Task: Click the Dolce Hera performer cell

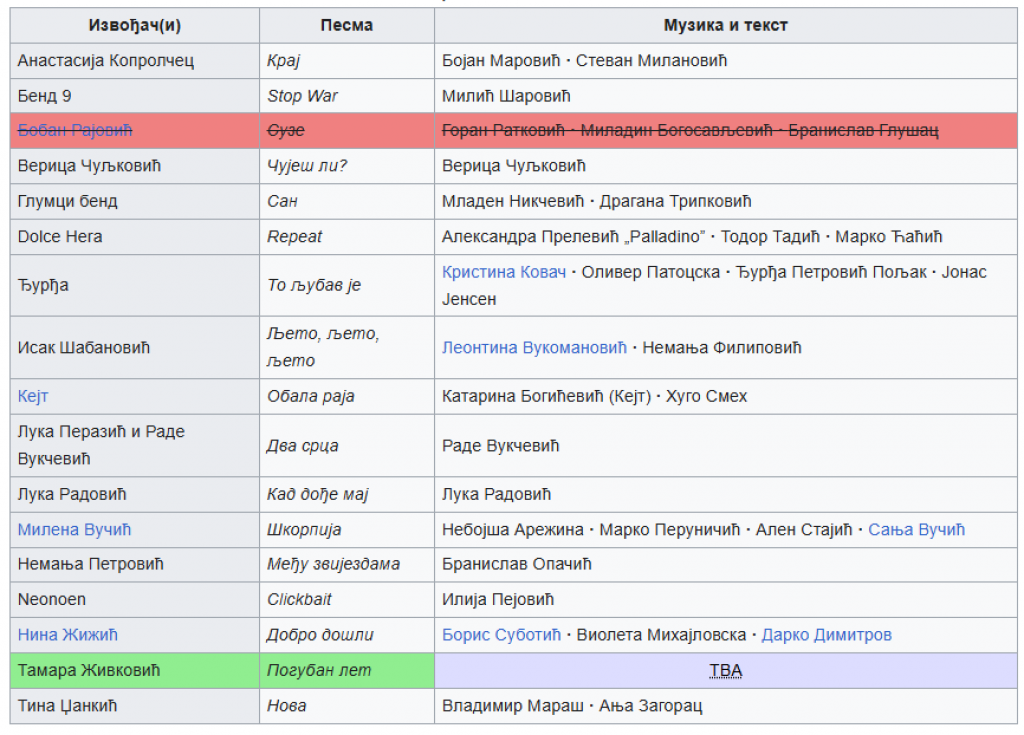Action: tap(60, 237)
